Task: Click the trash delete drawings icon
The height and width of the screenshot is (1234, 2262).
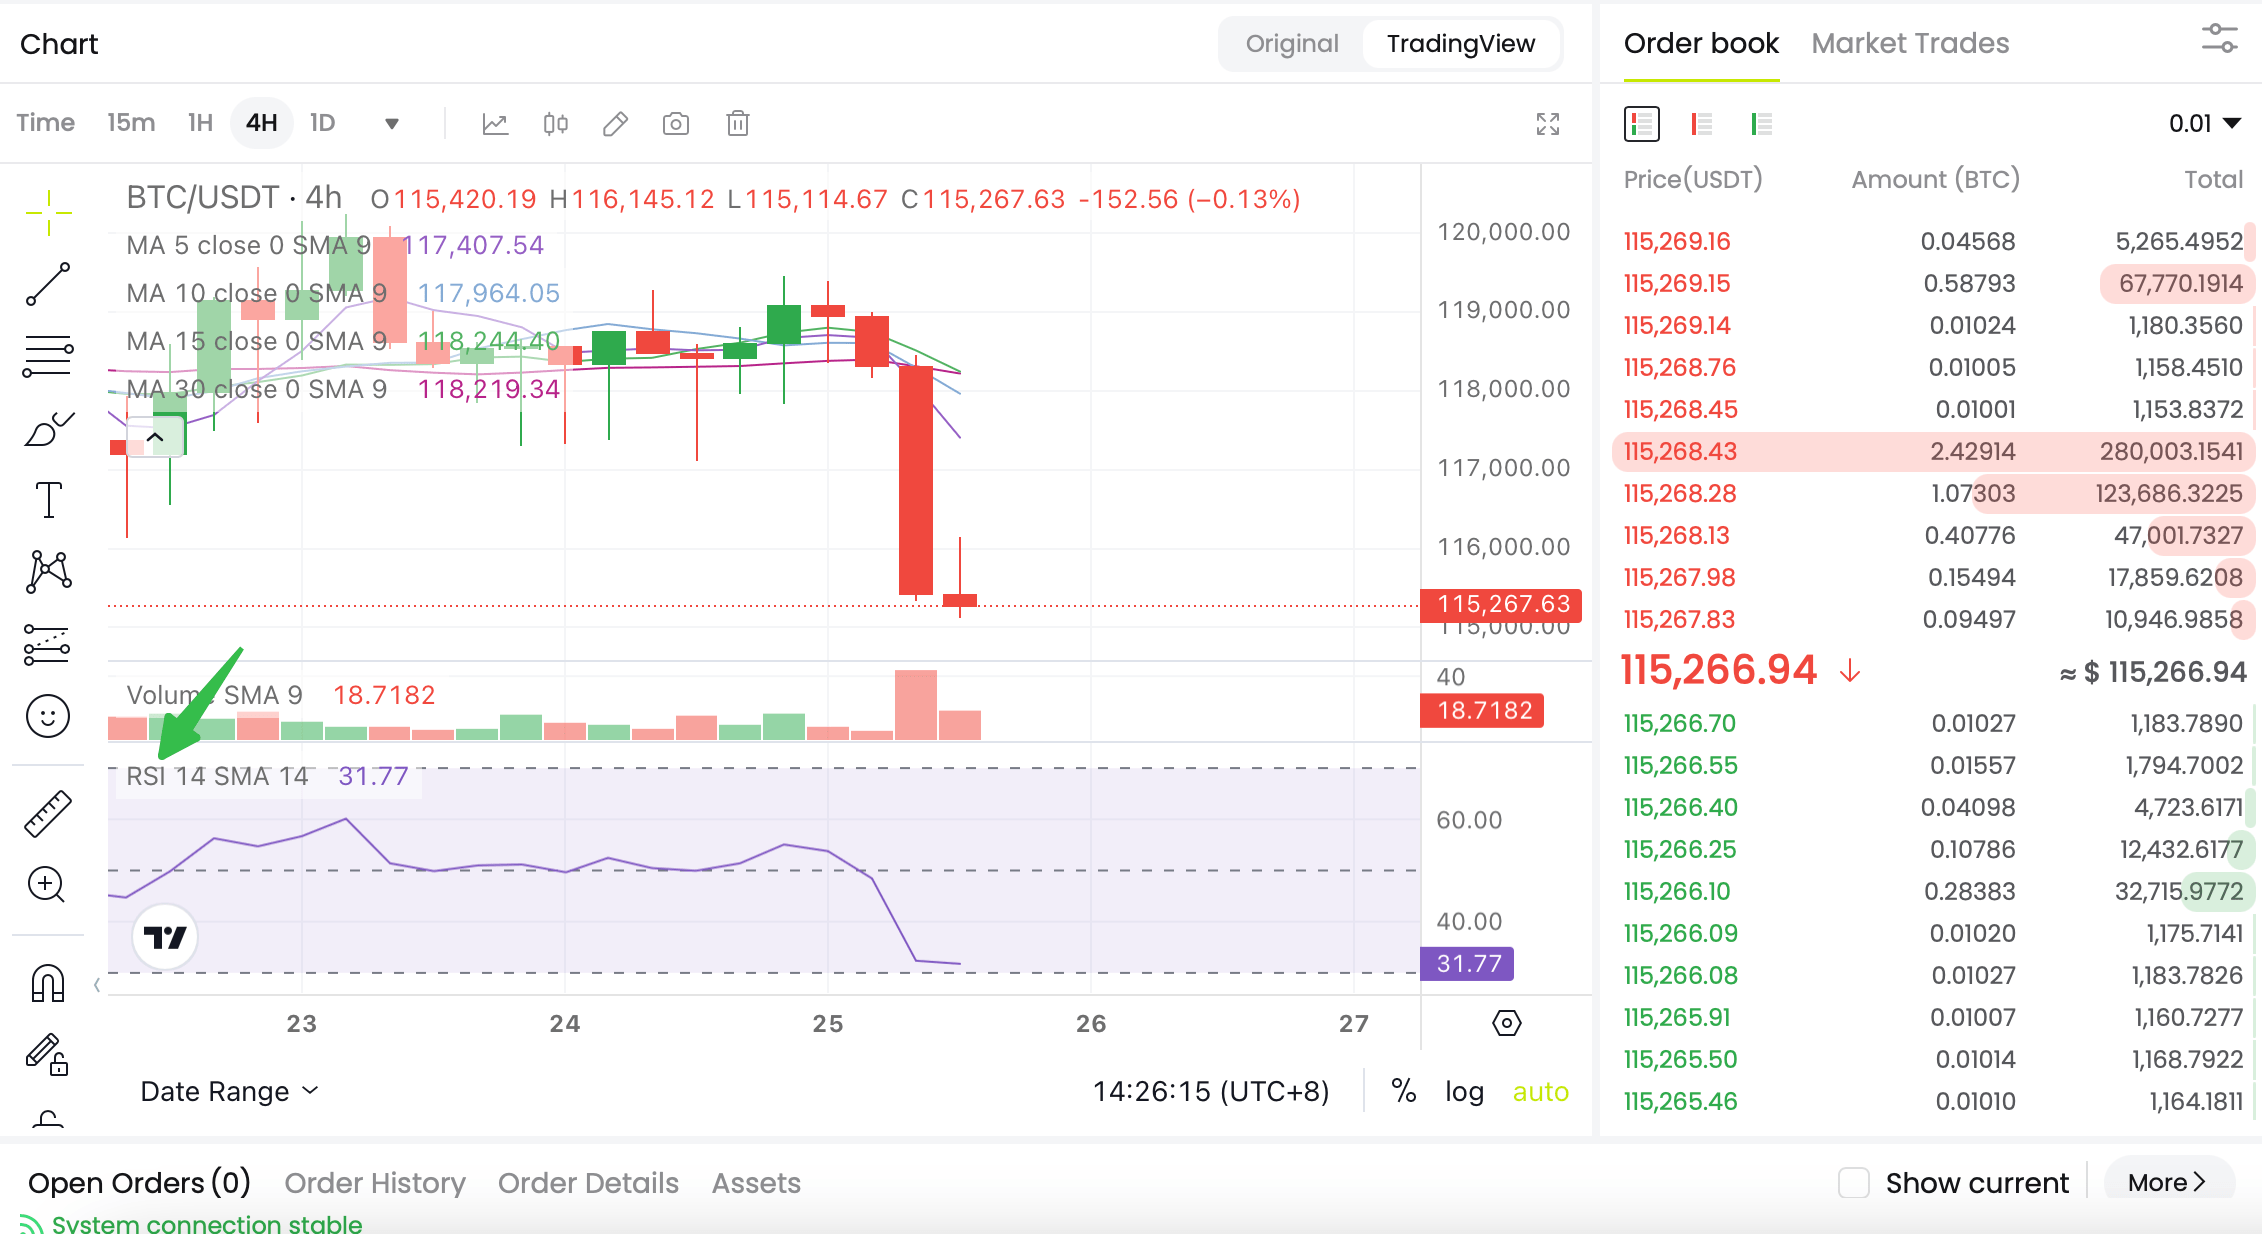Action: pyautogui.click(x=738, y=124)
